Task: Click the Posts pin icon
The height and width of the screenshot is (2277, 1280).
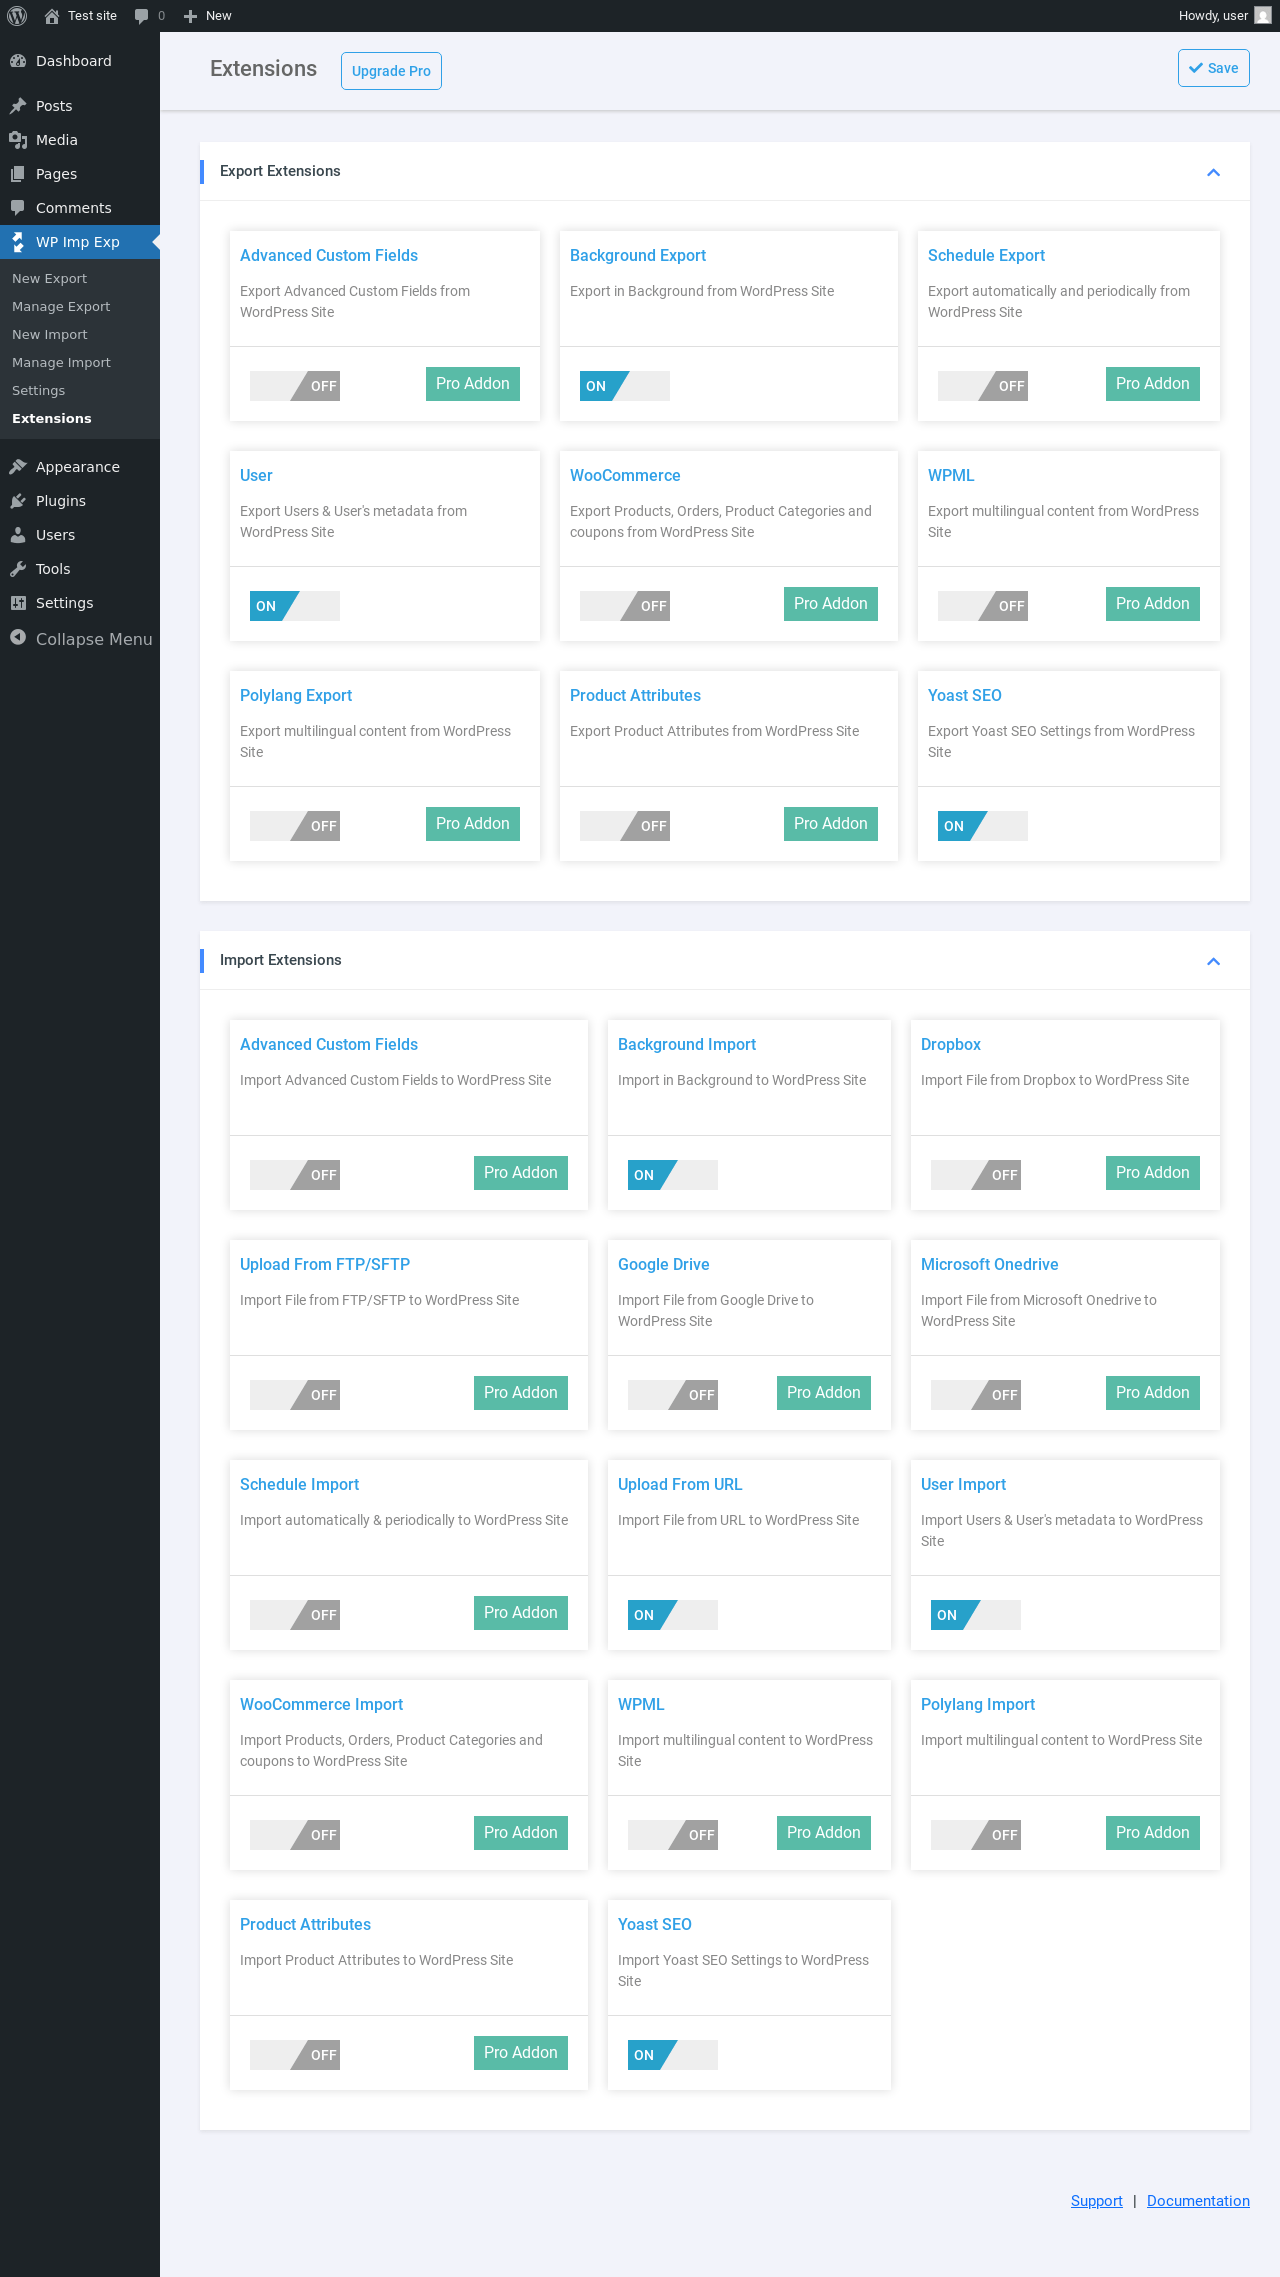Action: pyautogui.click(x=18, y=106)
